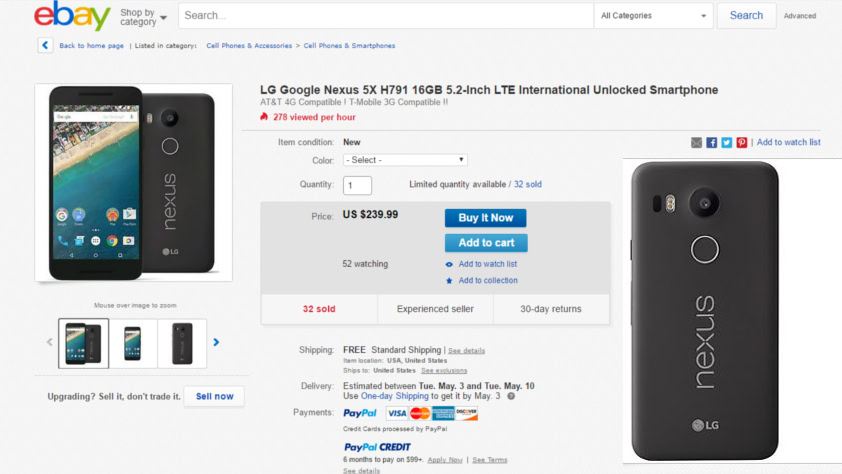Open Cell Phones & Accessories breadcrumb
842x474 pixels.
(x=249, y=46)
